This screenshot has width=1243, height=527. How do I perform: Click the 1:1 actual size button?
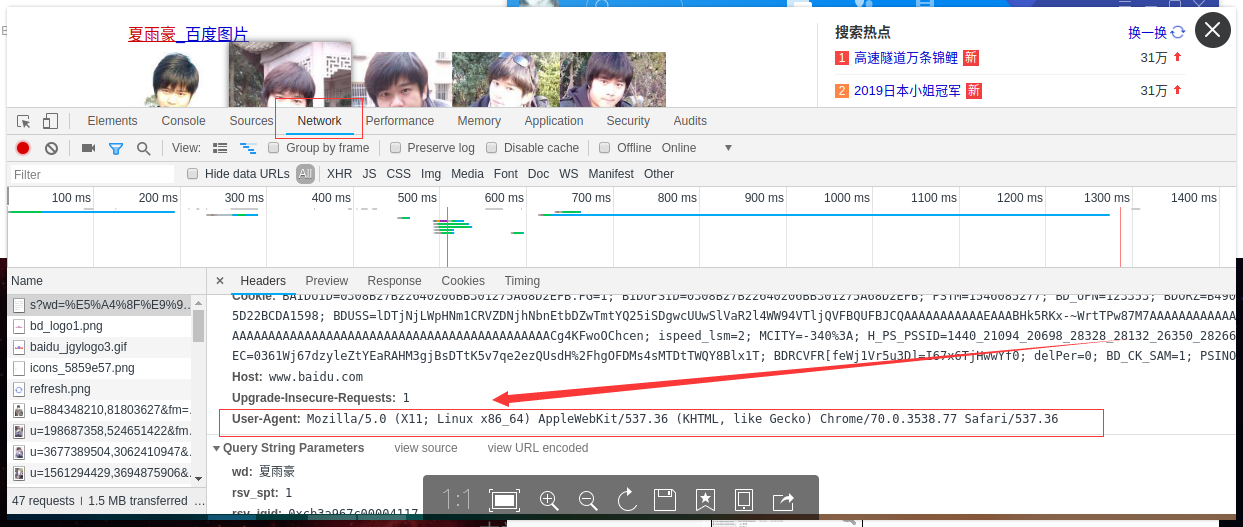click(x=456, y=499)
